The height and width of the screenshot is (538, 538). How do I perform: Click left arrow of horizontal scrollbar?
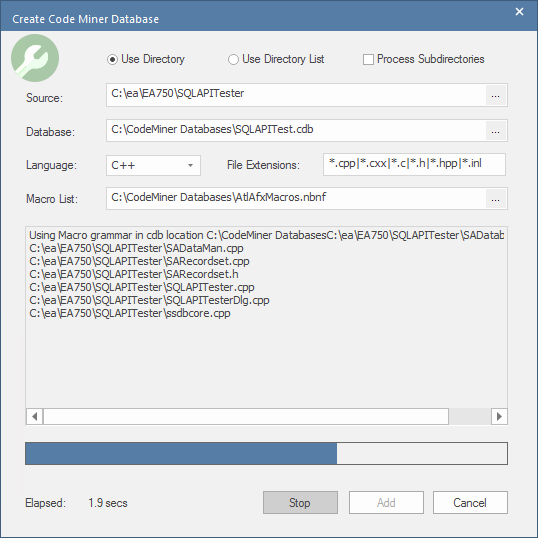[34, 417]
